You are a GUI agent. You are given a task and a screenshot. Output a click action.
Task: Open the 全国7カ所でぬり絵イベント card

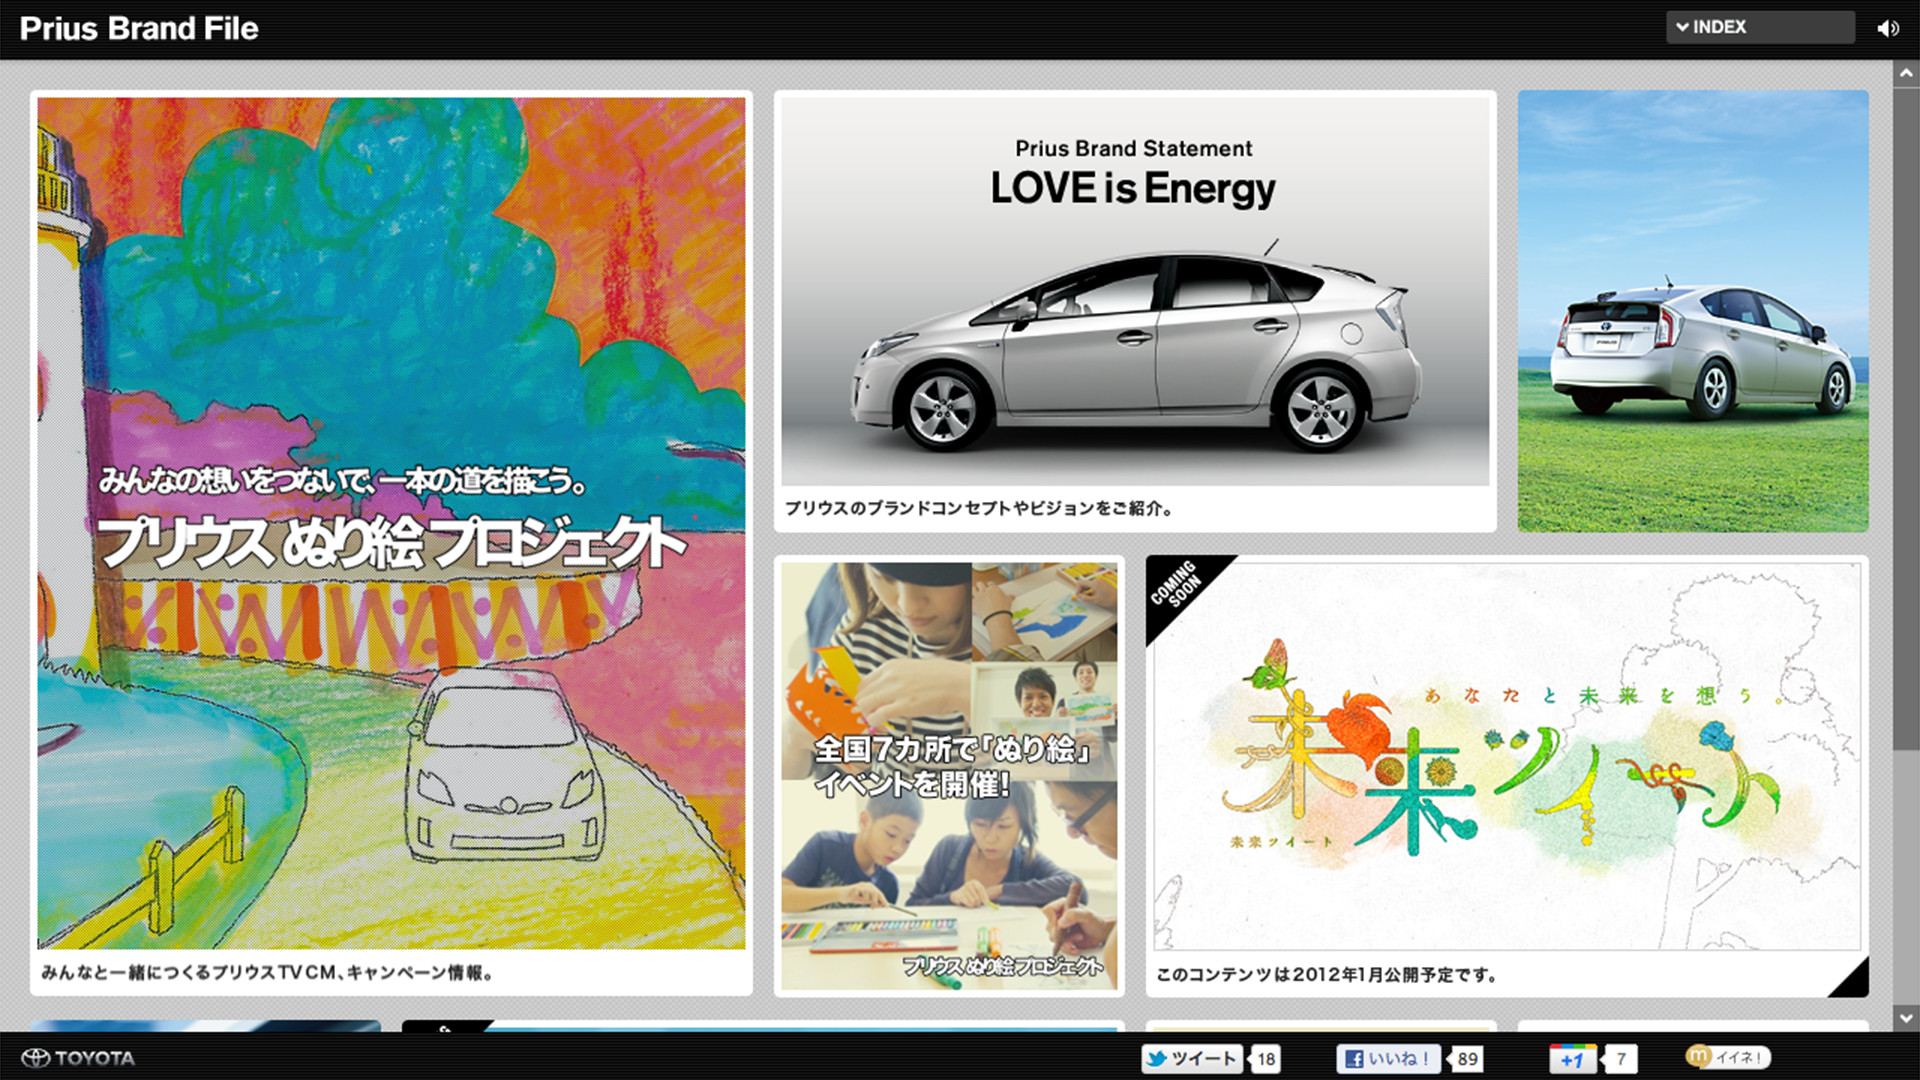[949, 776]
